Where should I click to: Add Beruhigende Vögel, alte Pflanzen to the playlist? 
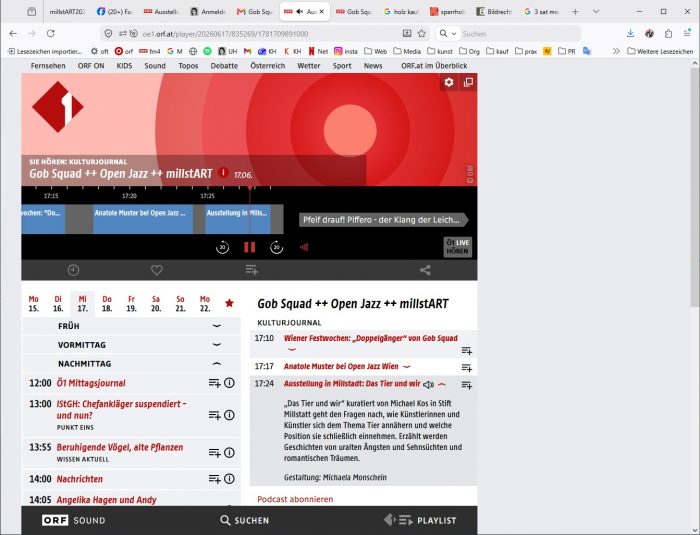(x=215, y=452)
